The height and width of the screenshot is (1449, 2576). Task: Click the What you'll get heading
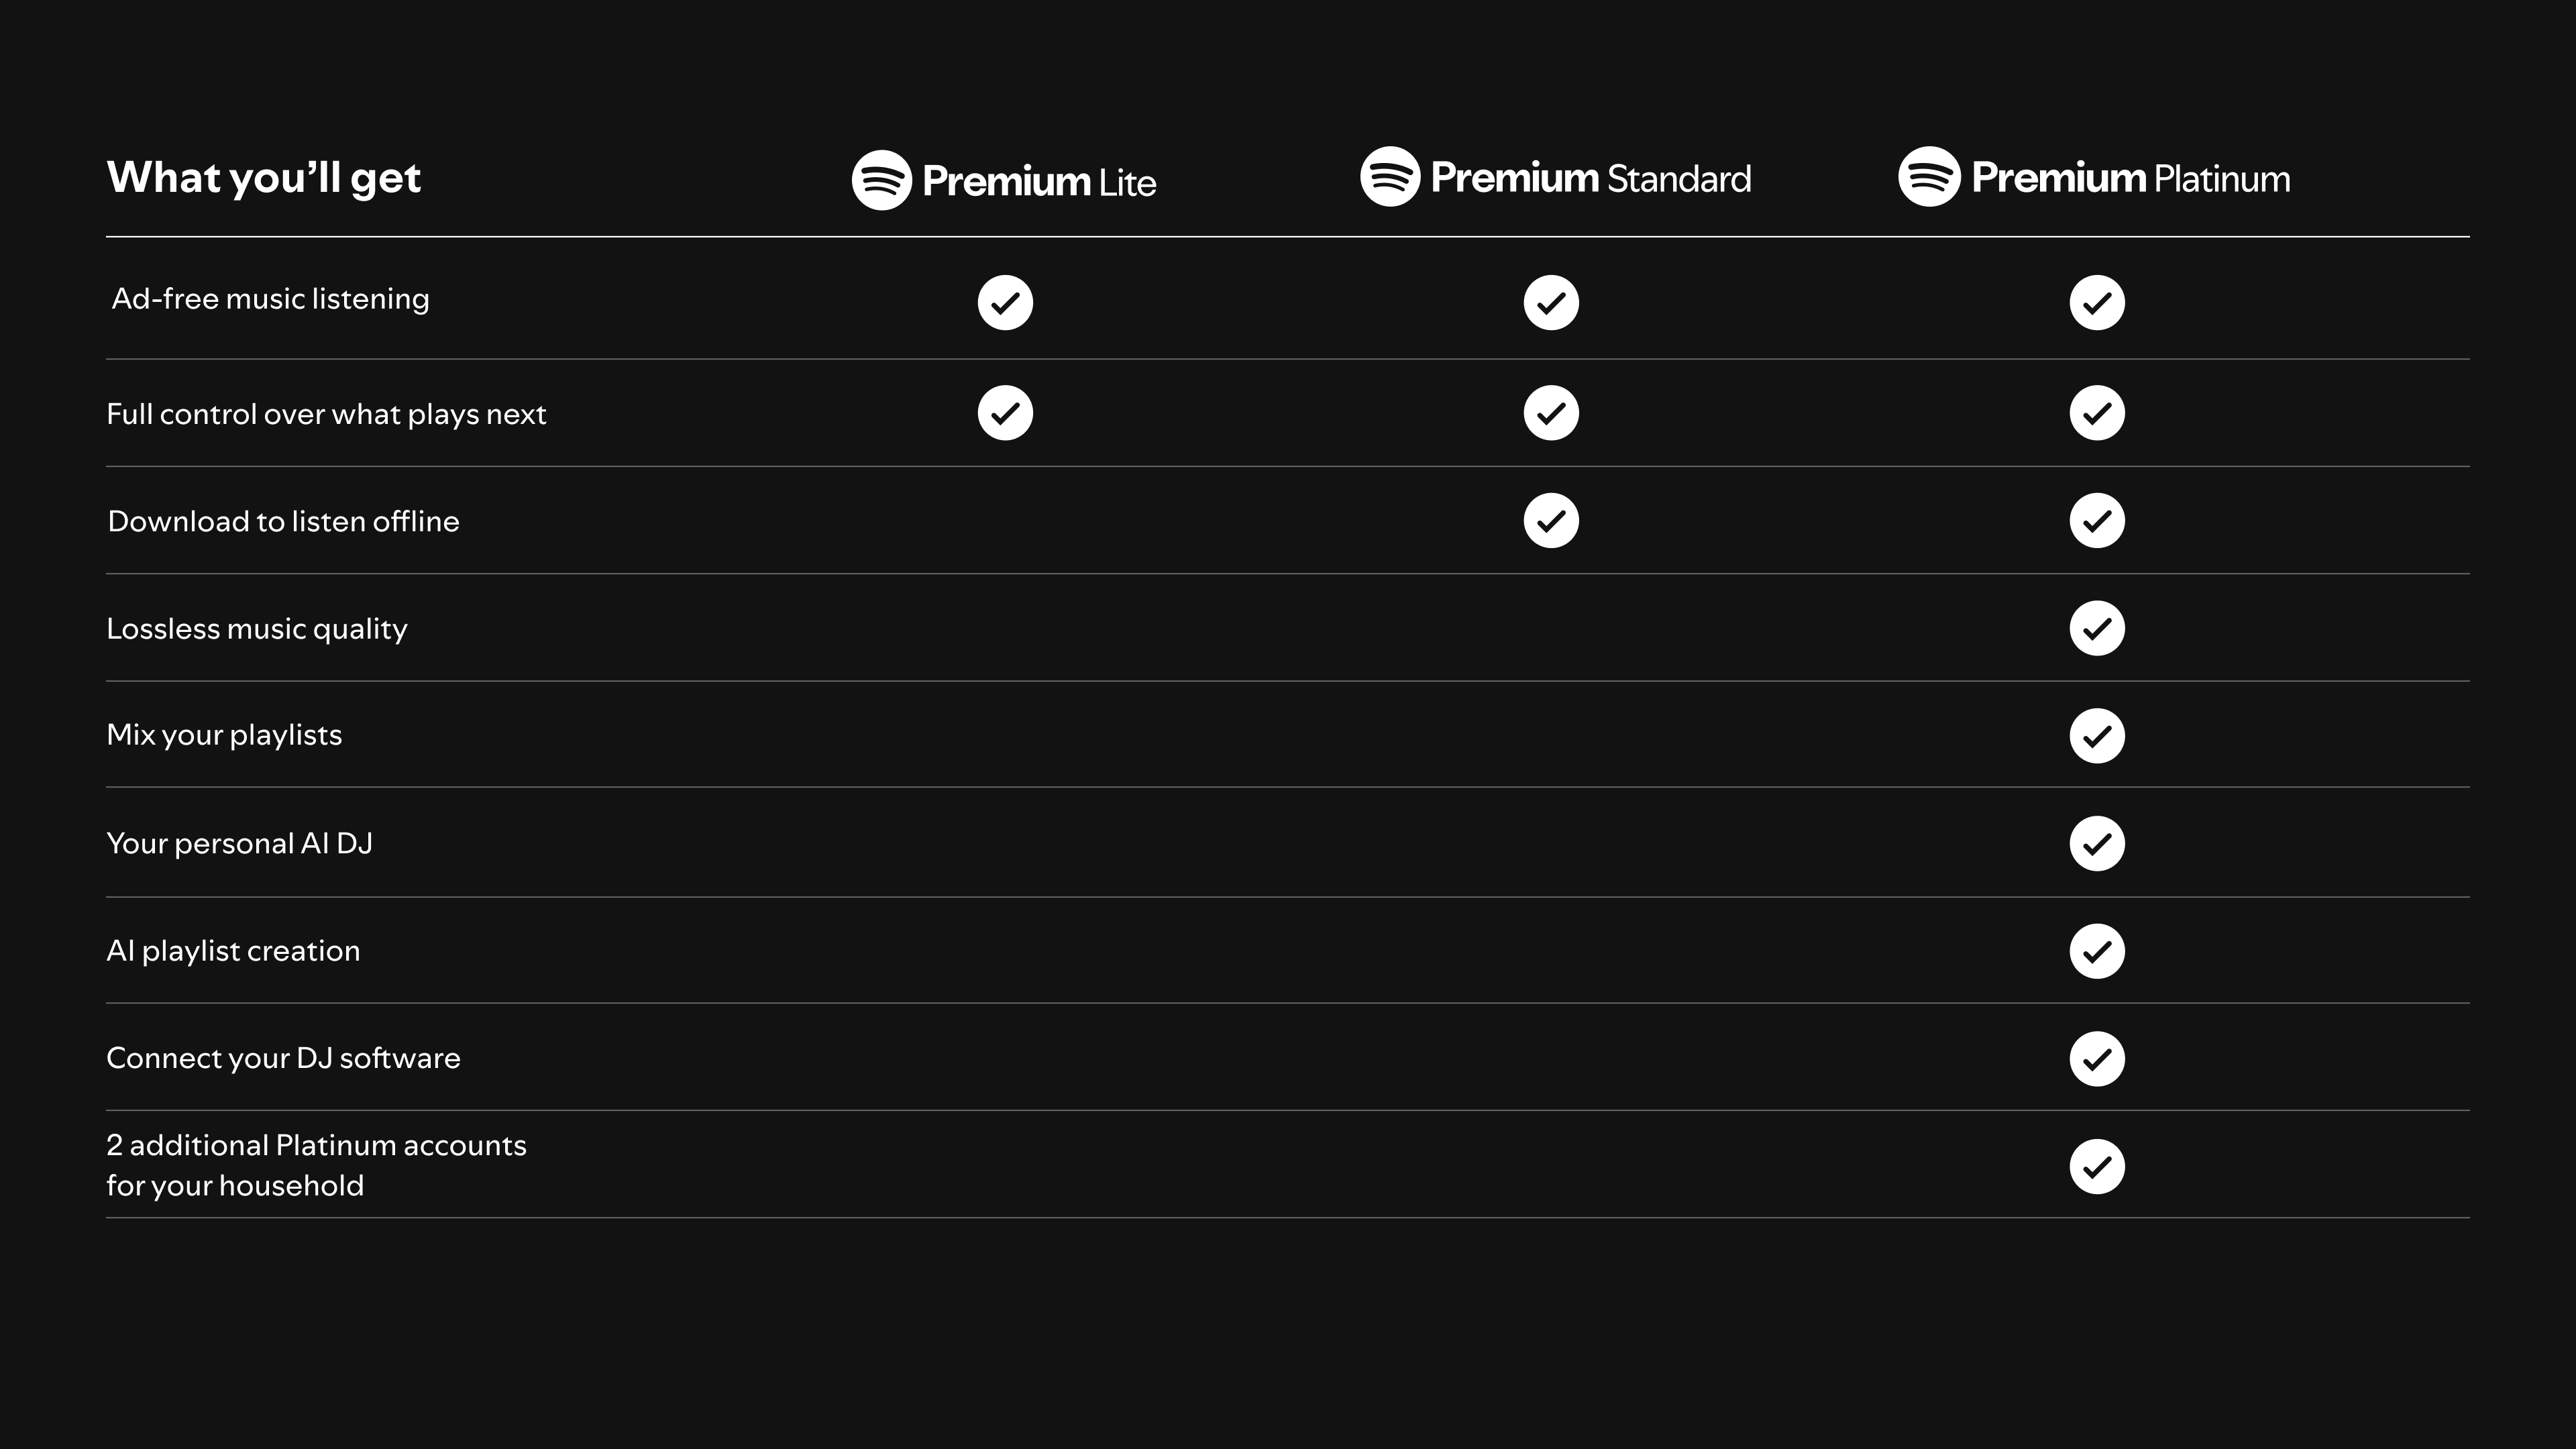[264, 178]
